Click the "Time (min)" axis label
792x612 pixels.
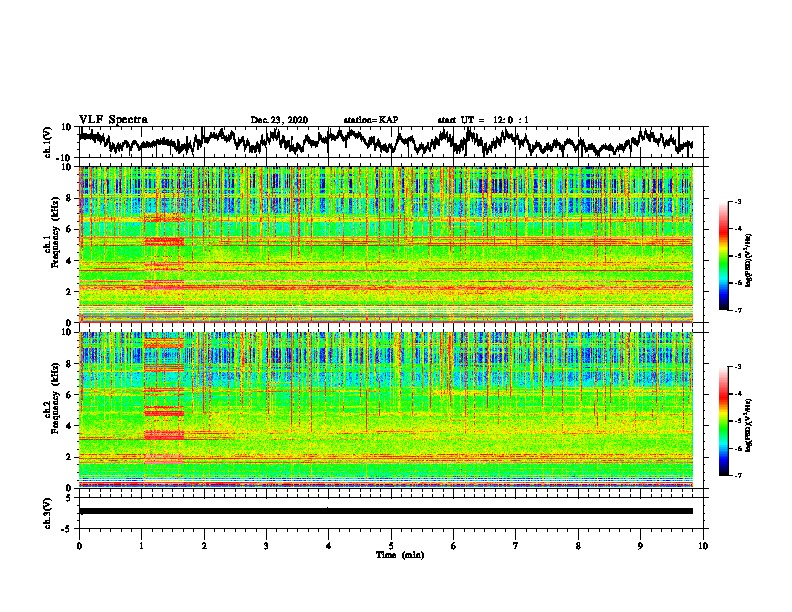[x=400, y=555]
